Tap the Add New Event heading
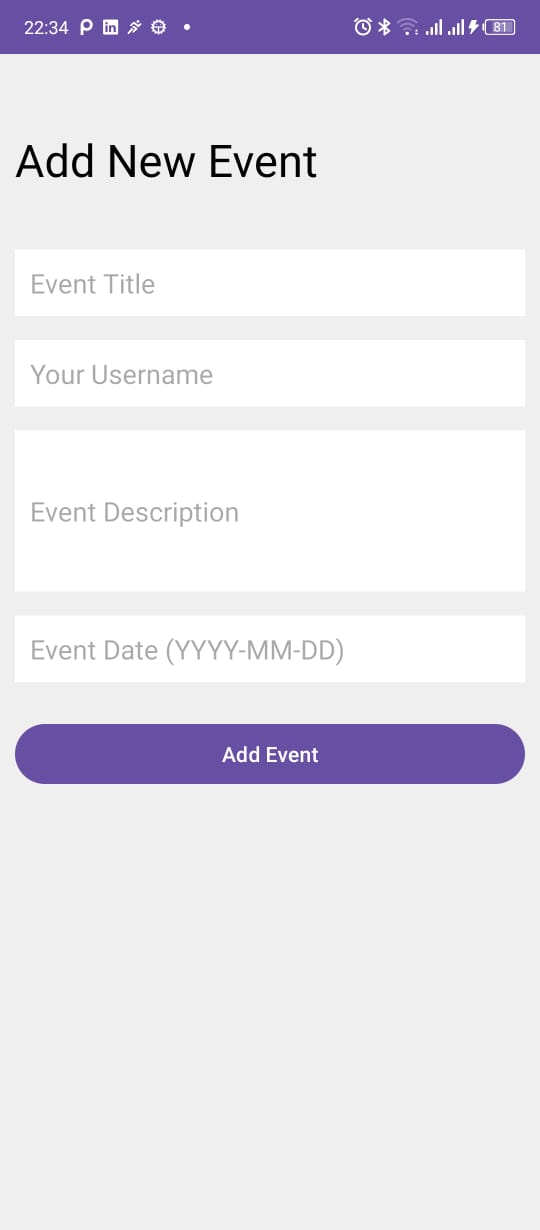The height and width of the screenshot is (1230, 540). 166,162
